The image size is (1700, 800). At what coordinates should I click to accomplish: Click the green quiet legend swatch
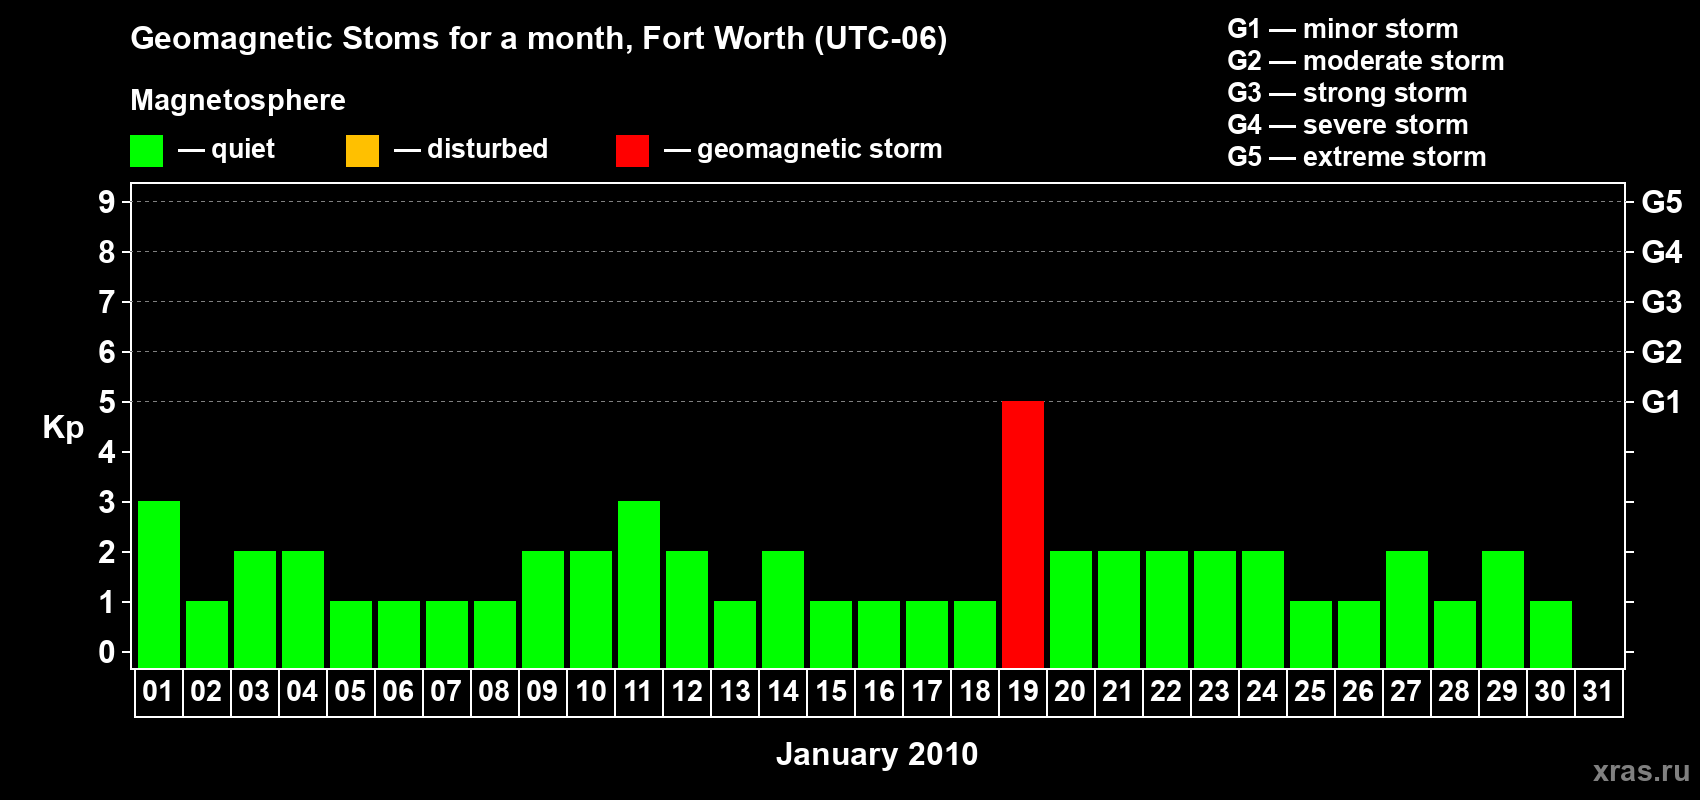pyautogui.click(x=146, y=151)
